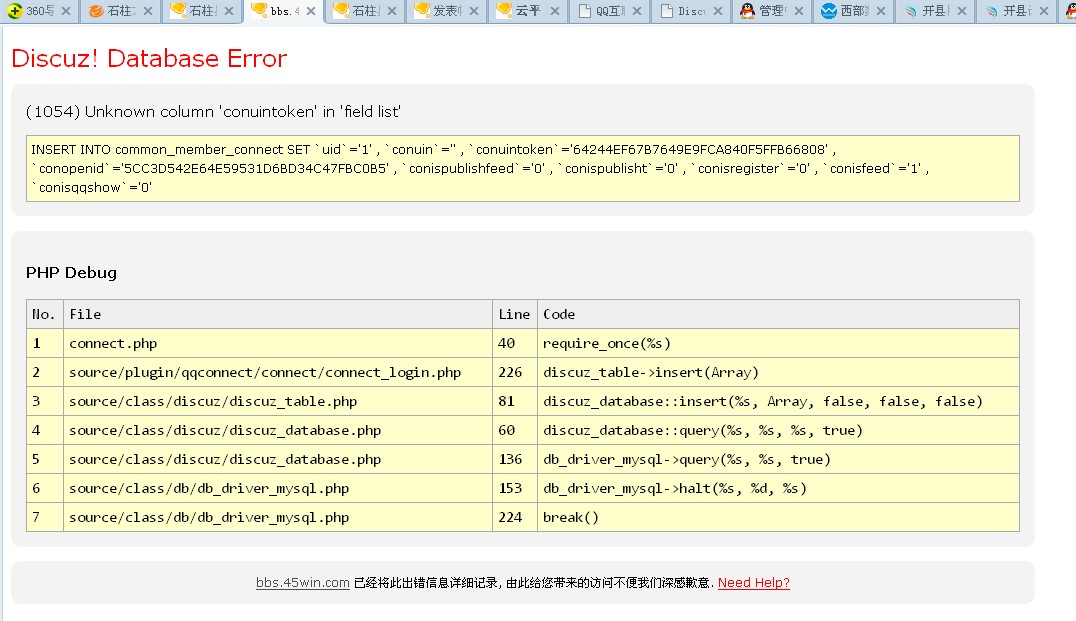Screen dimensions: 1076x621
Task: Open the QQ互 tab
Action: coord(609,11)
